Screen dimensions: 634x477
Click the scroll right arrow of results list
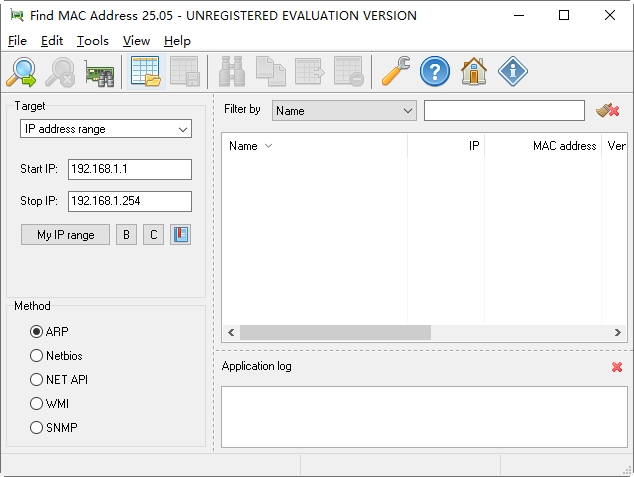(x=617, y=332)
